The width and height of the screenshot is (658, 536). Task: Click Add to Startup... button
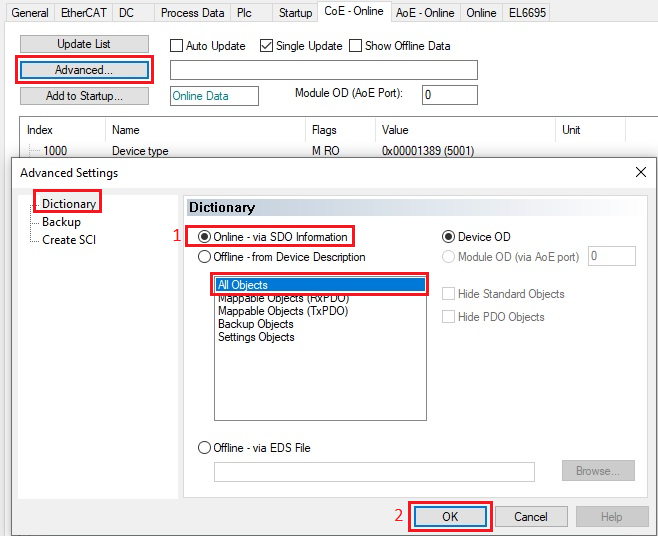coord(84,96)
